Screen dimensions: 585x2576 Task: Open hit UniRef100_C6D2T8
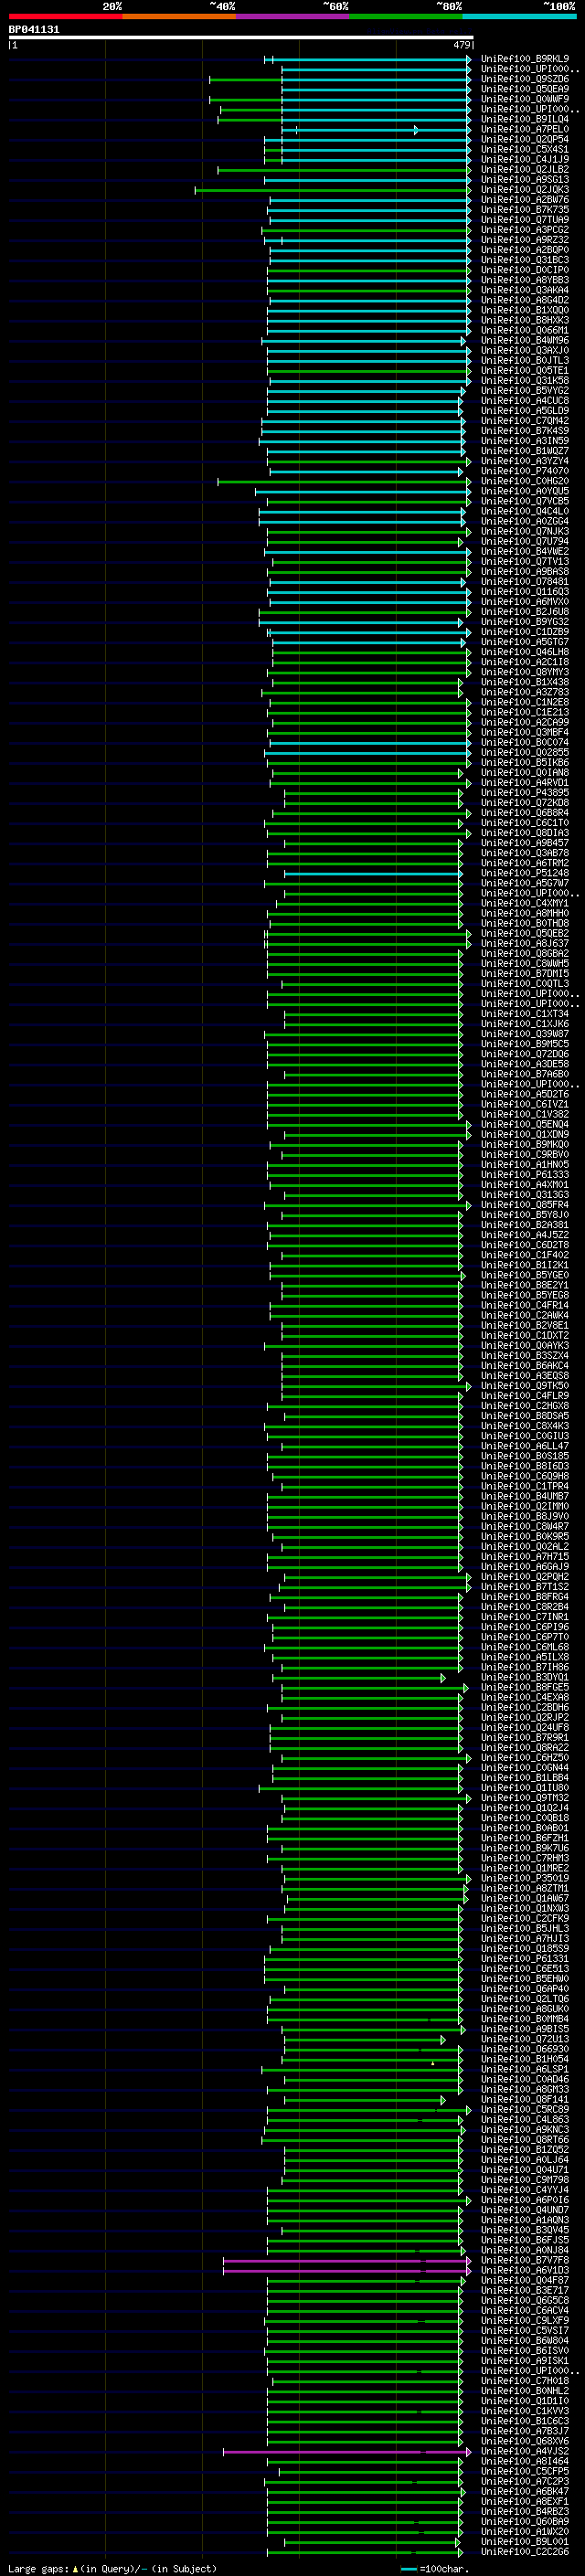525,1245
